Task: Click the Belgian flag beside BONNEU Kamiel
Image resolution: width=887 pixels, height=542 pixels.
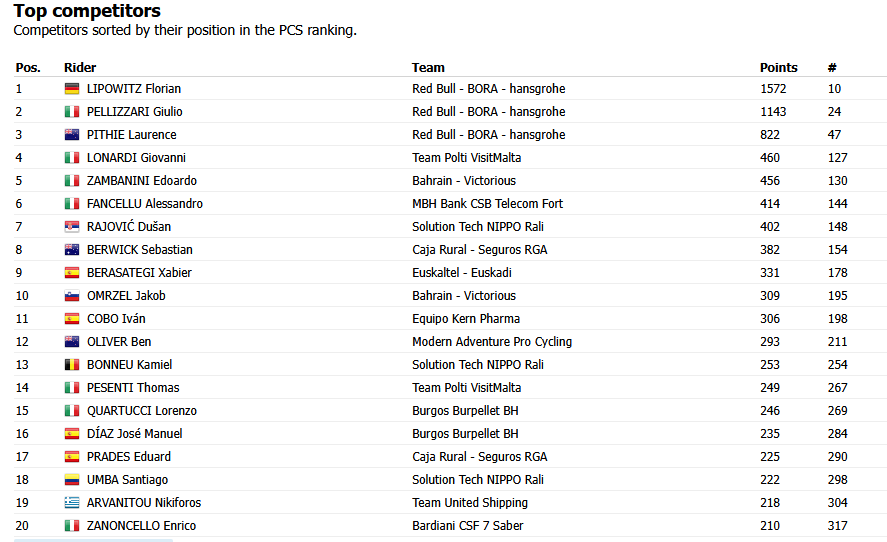Action: [72, 365]
